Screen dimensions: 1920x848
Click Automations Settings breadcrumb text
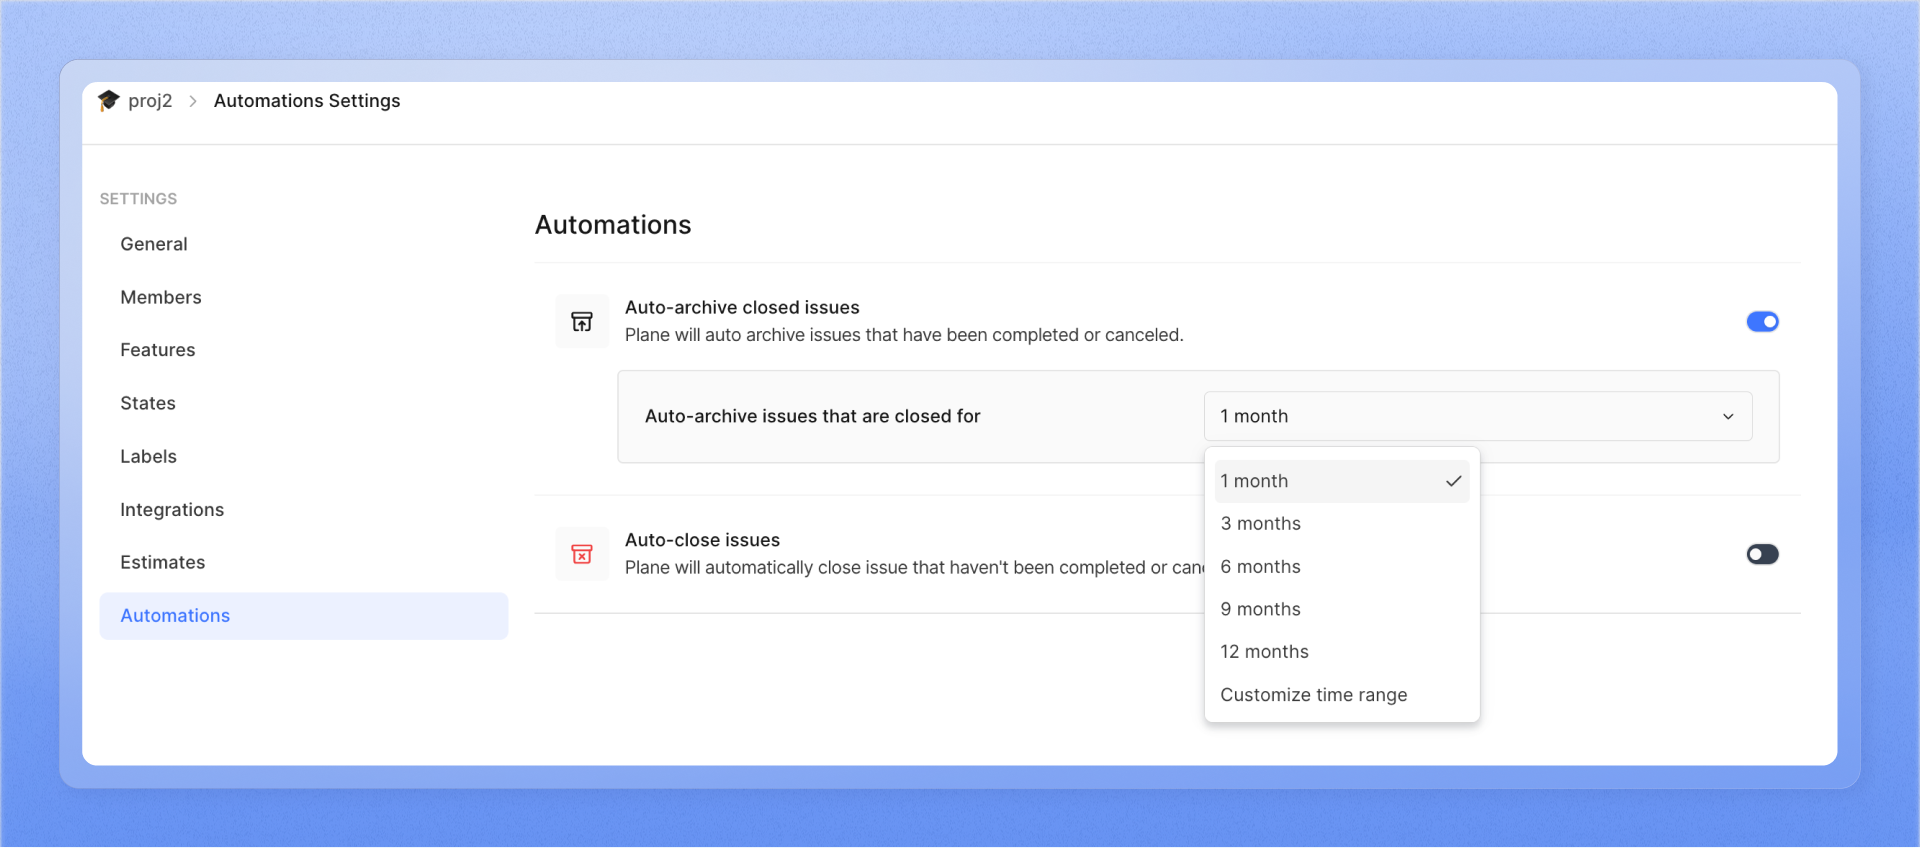coord(307,101)
